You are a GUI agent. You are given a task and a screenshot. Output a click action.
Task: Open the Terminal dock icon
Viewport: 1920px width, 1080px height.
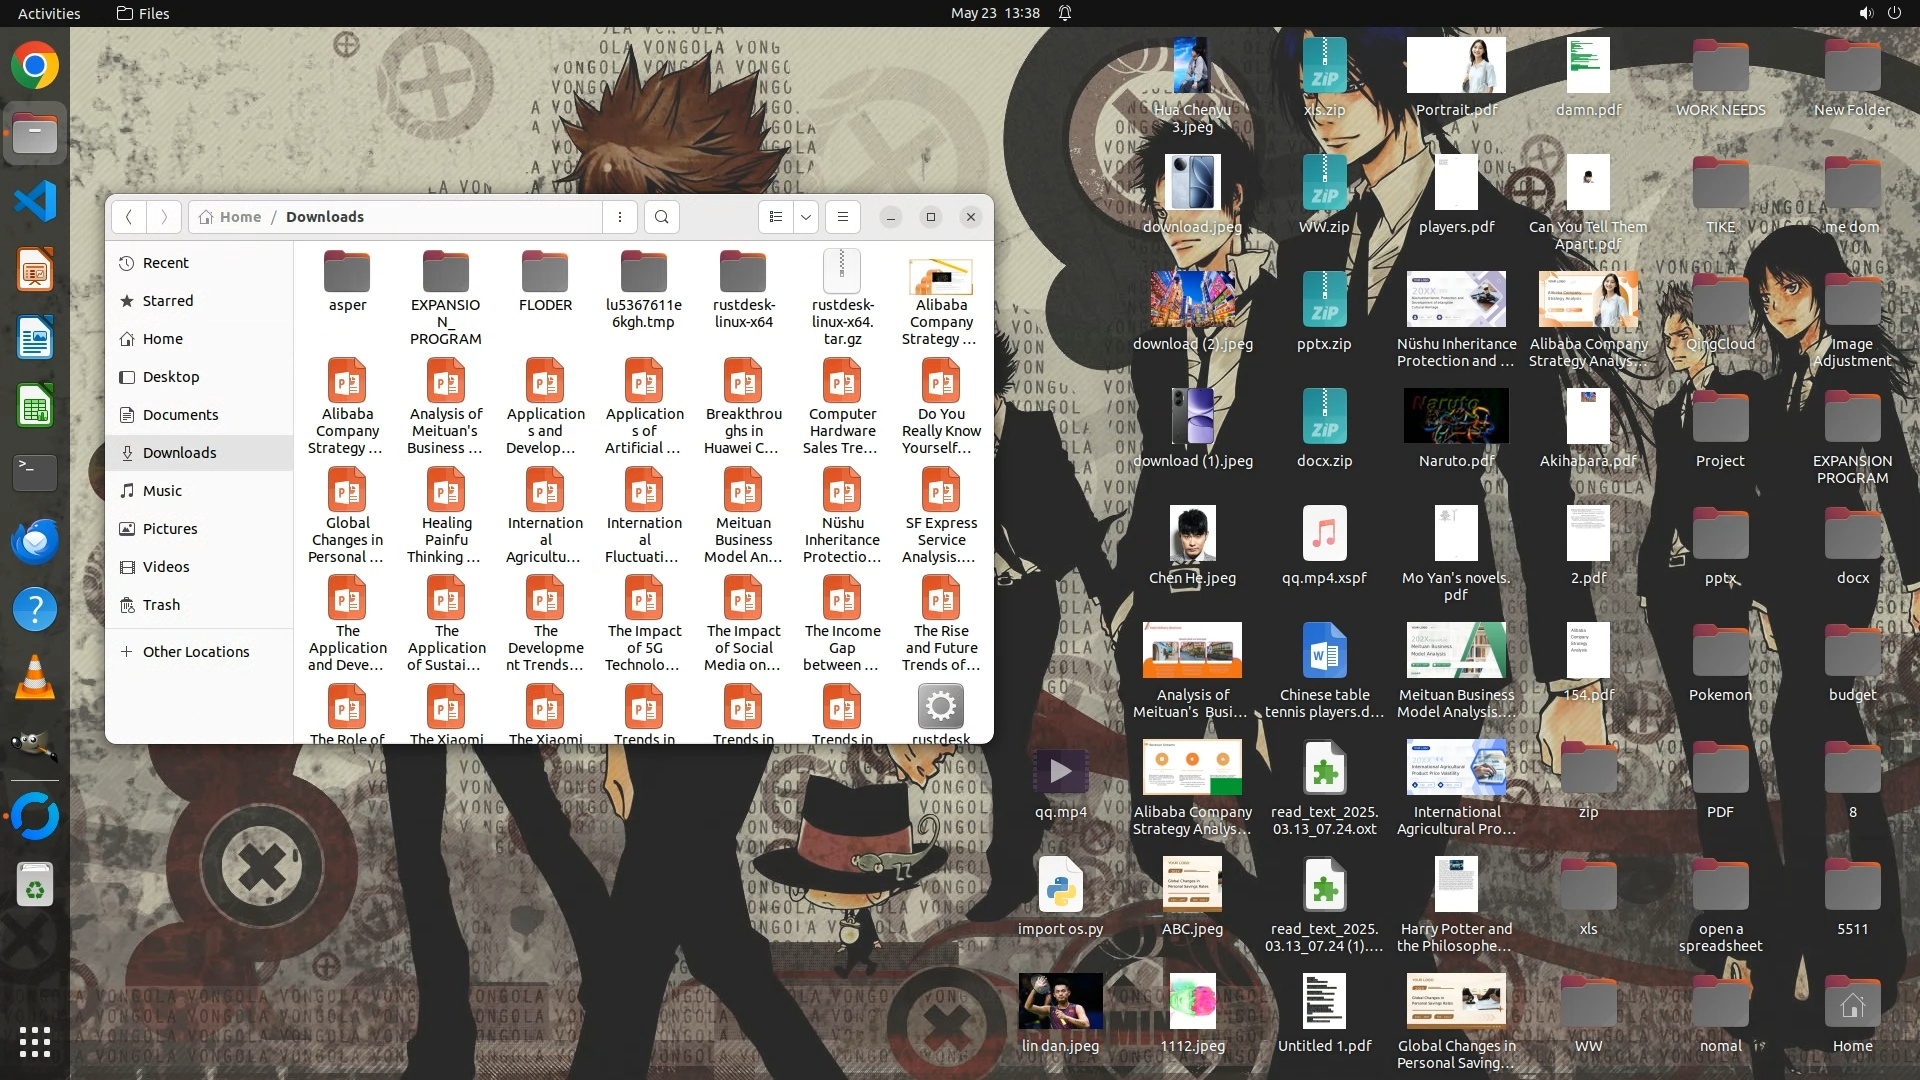pyautogui.click(x=35, y=473)
